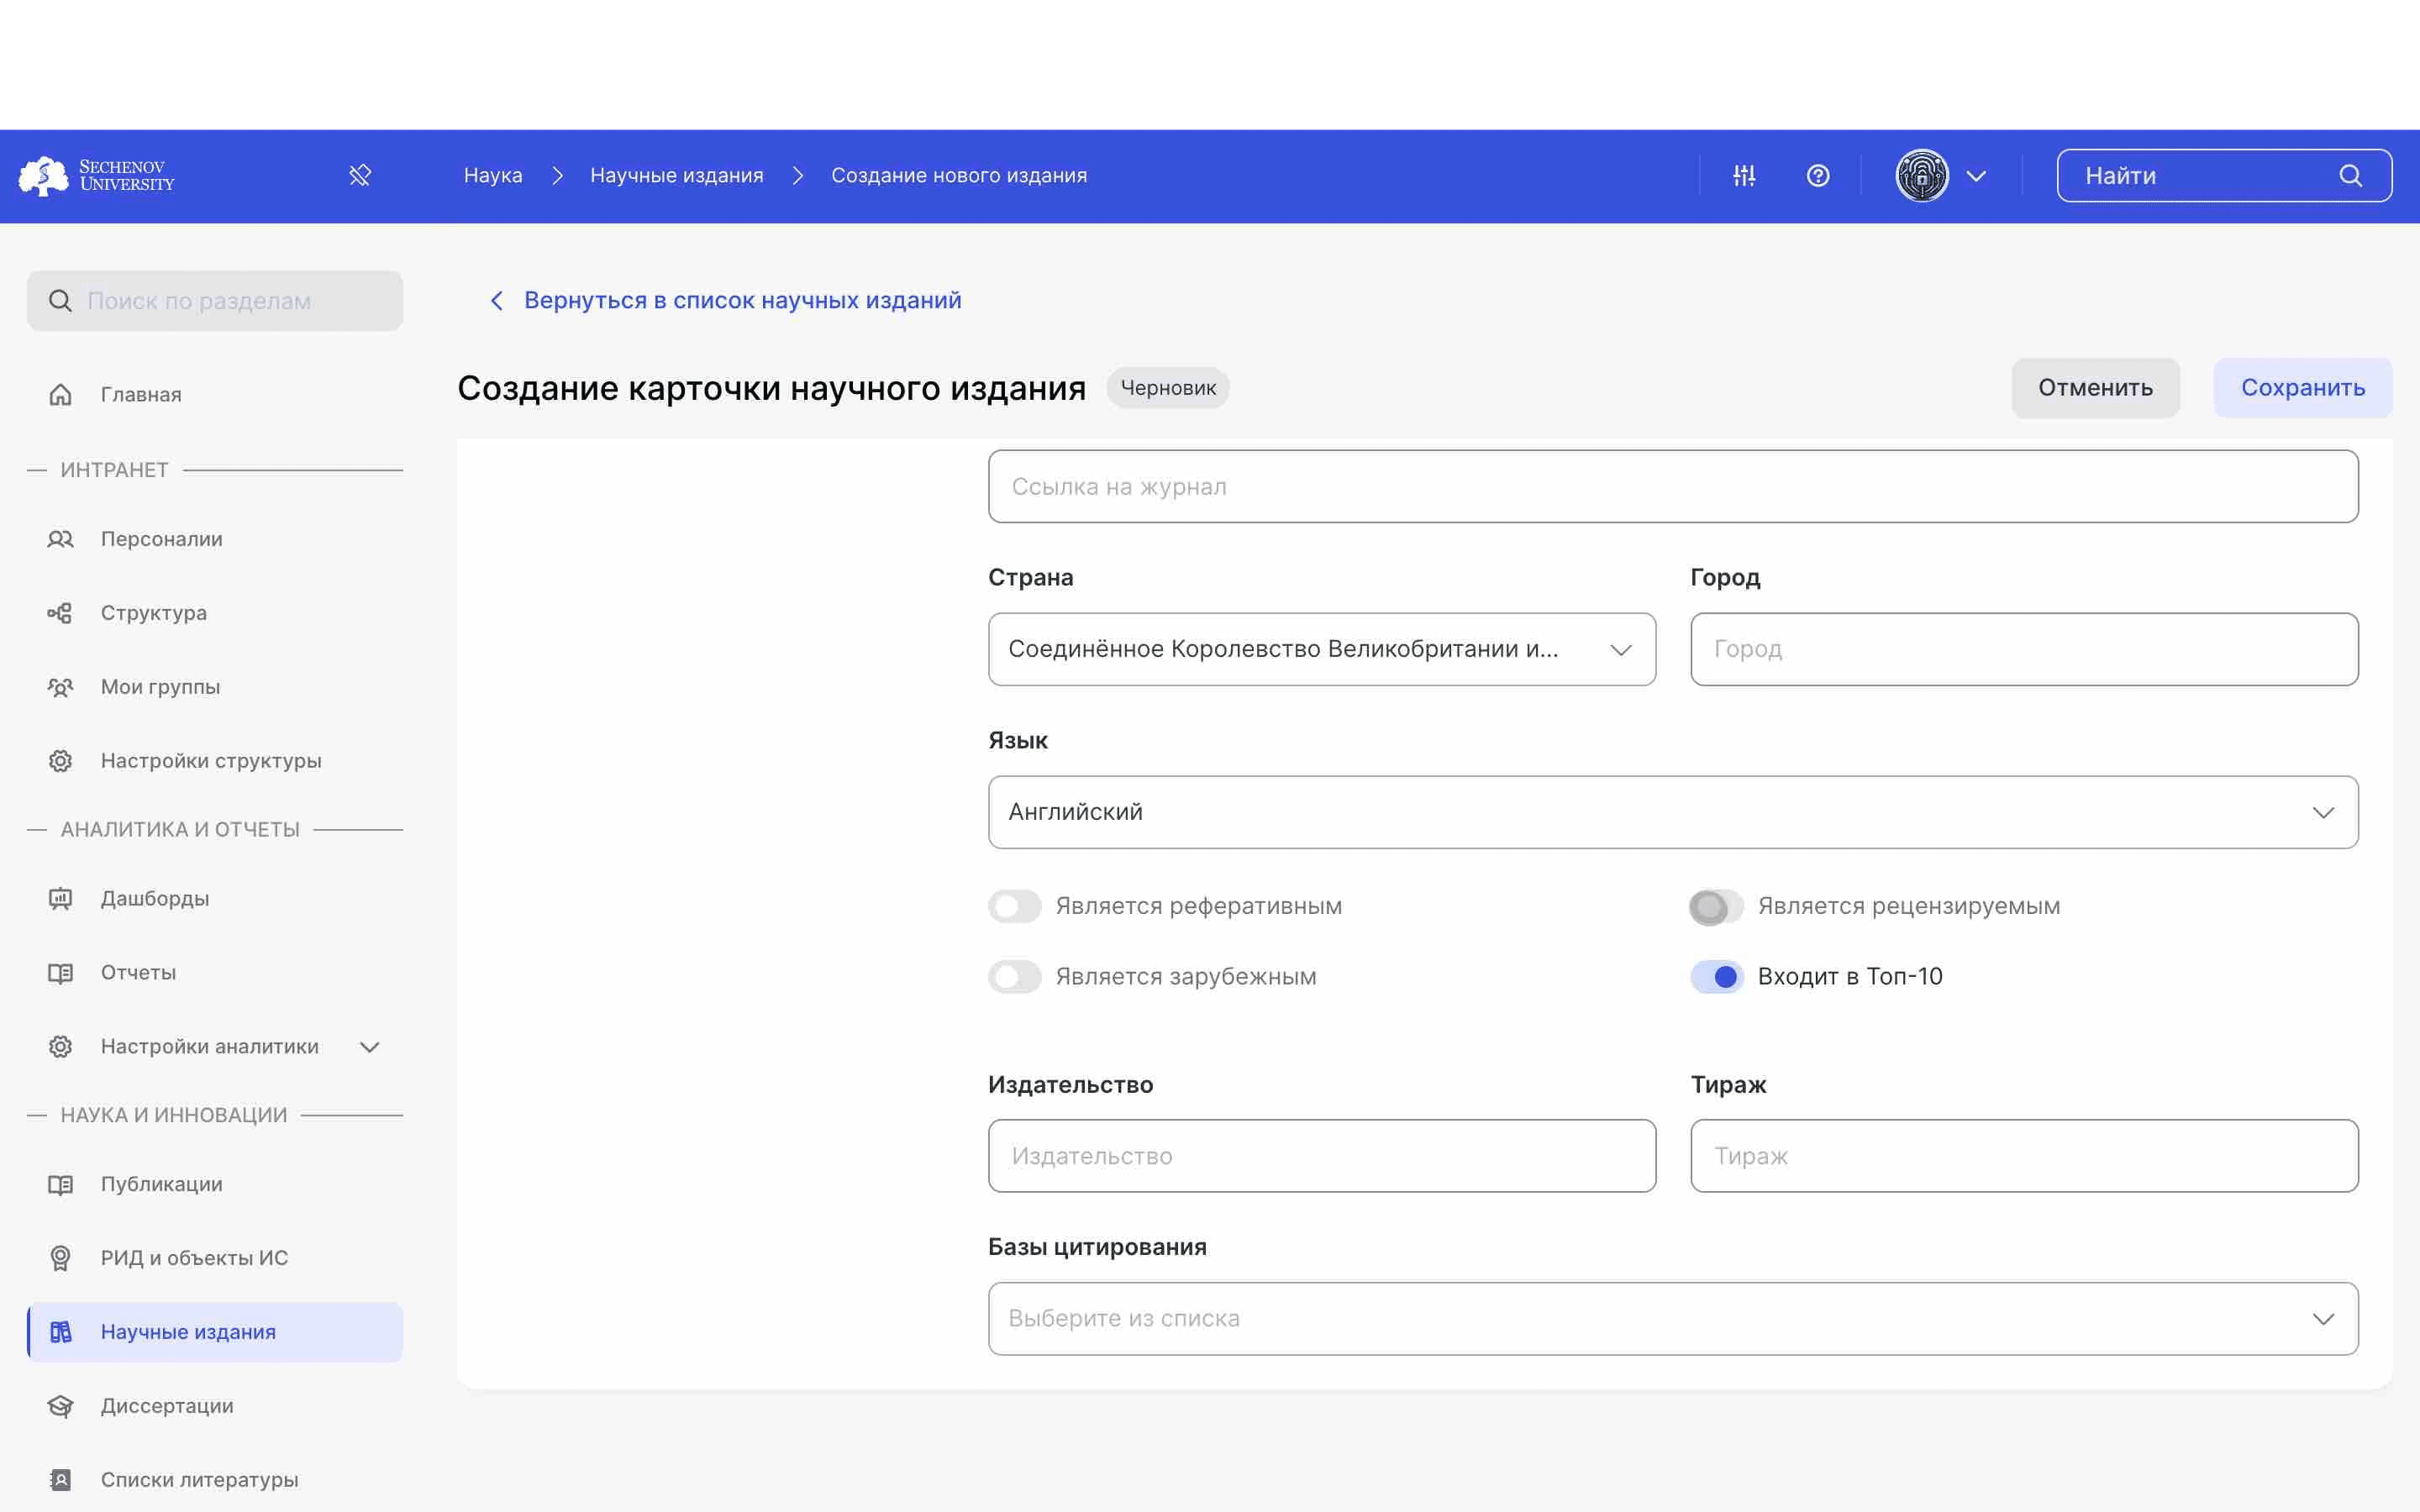Click the РИД и объекты ИС icon
The width and height of the screenshot is (2420, 1512).
click(x=59, y=1256)
